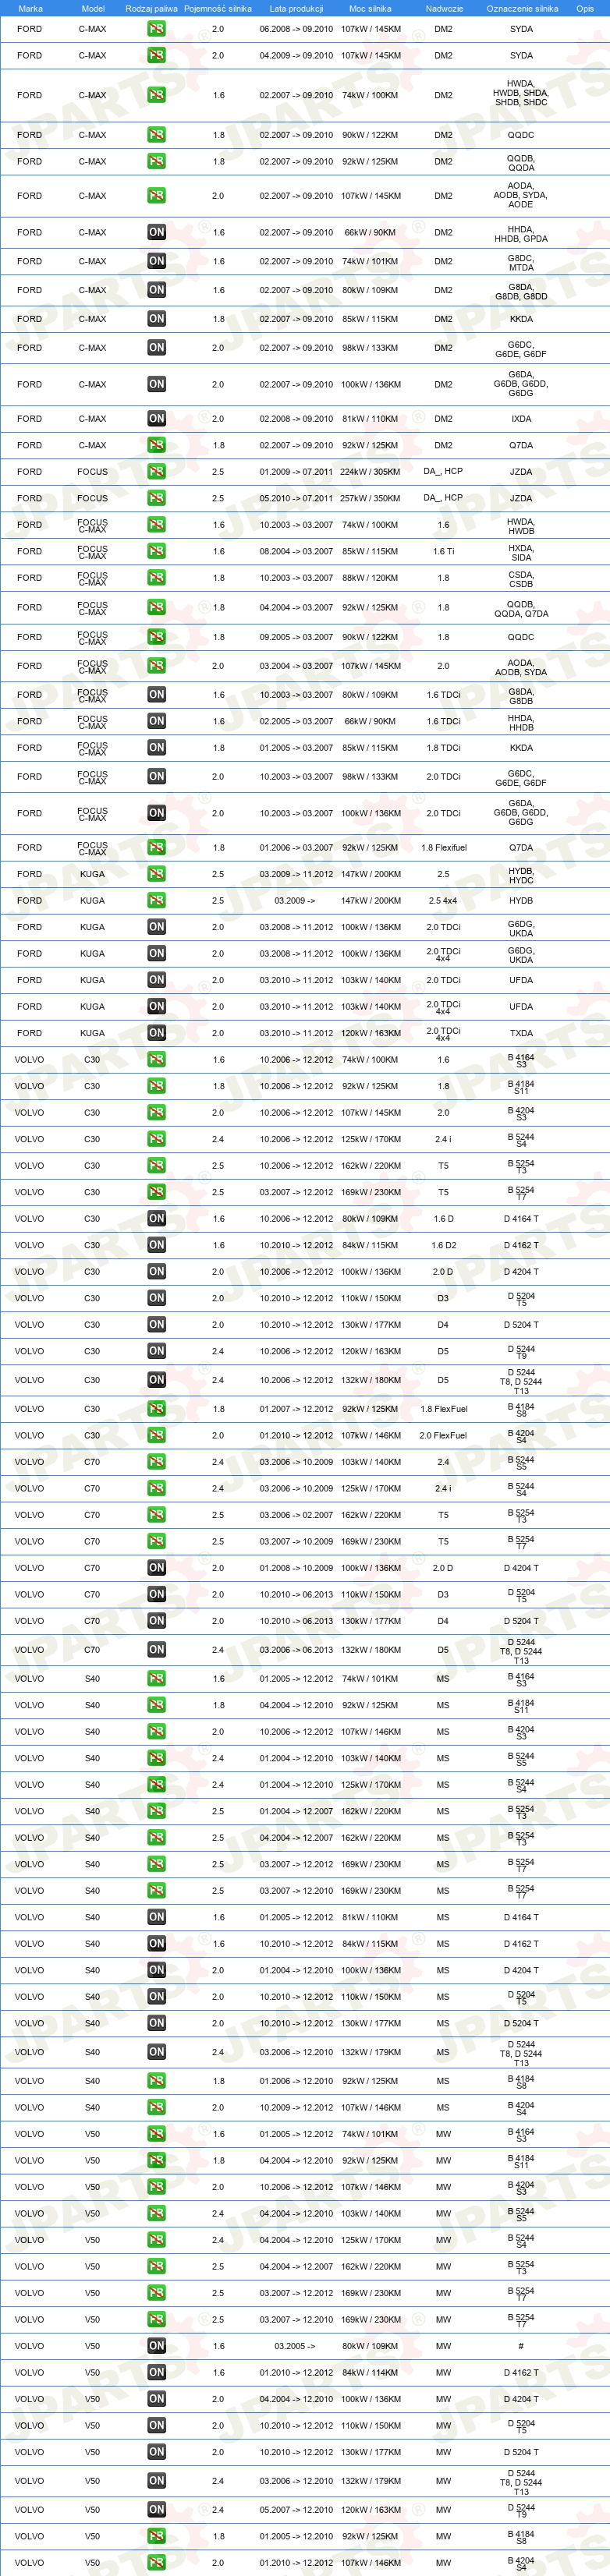This screenshot has width=610, height=2576.
Task: Click petrol icon in Focus 257kW/350KM row
Action: tap(157, 498)
